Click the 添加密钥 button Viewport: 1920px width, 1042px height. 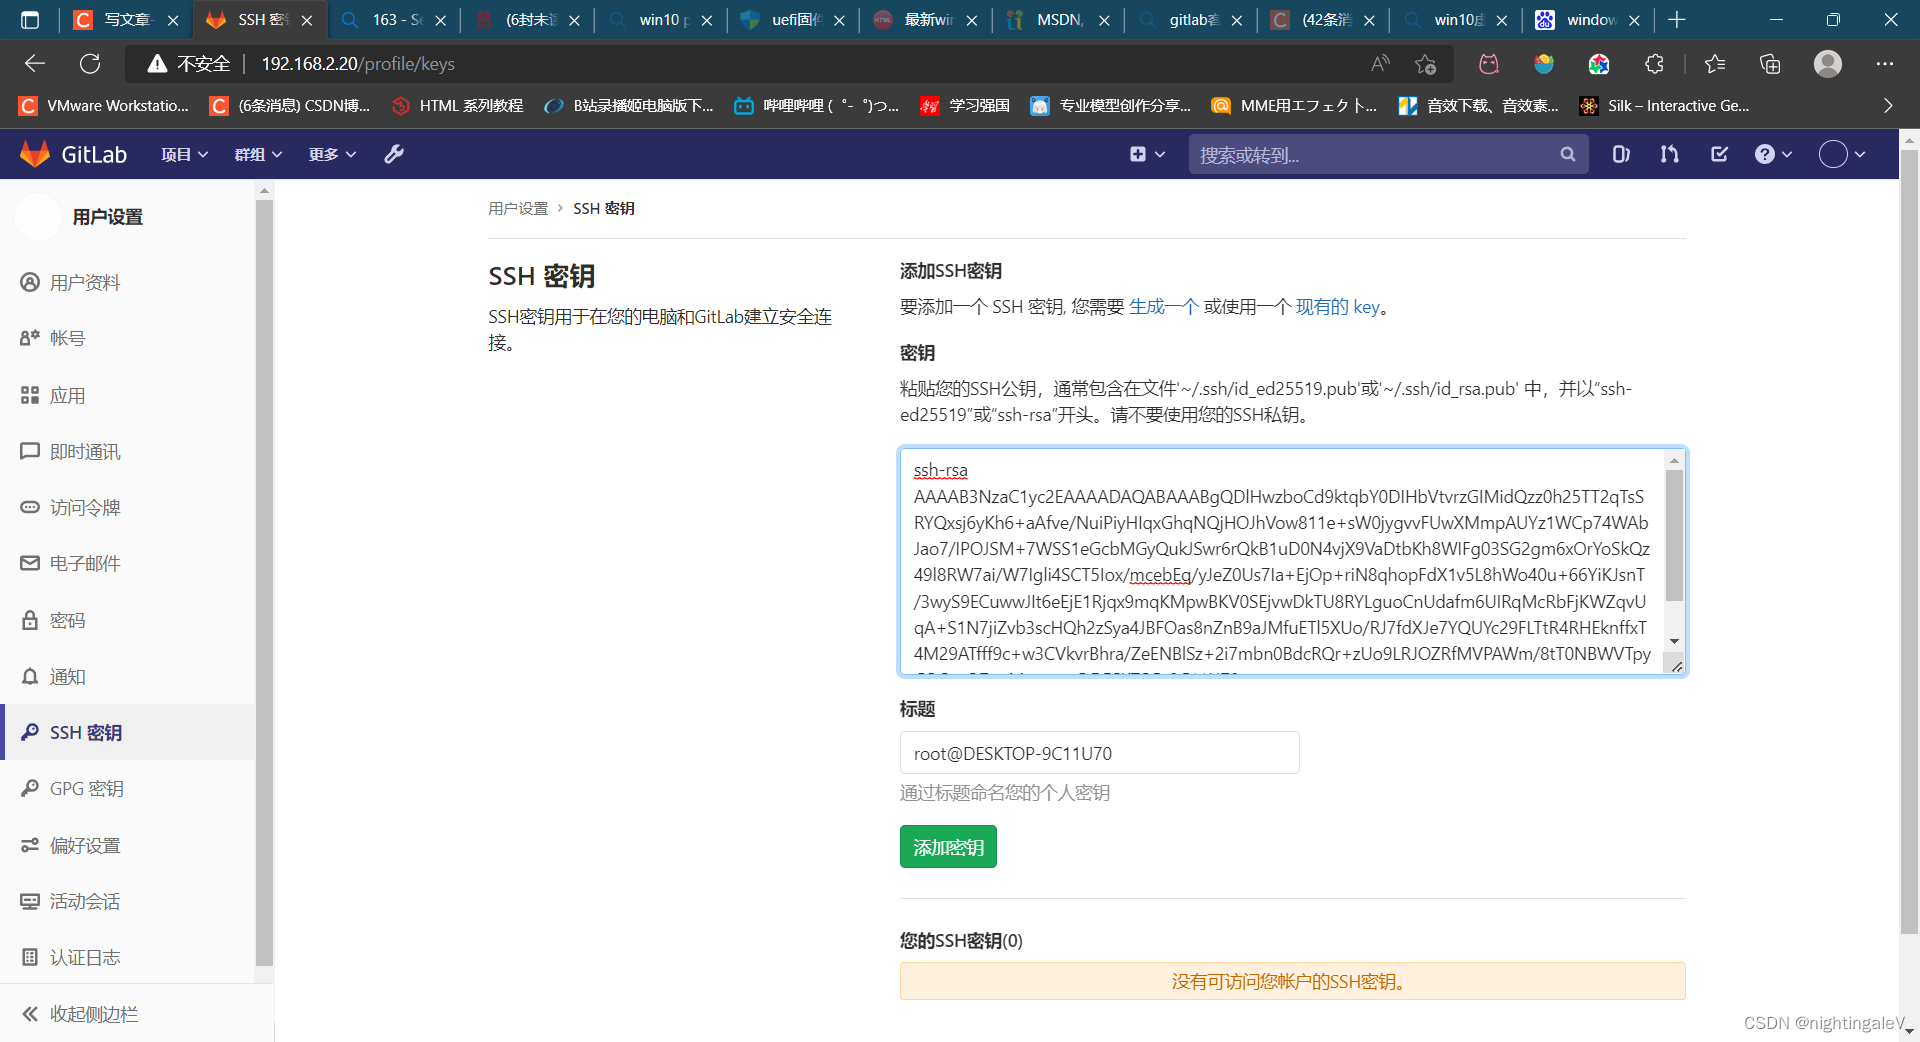point(948,847)
